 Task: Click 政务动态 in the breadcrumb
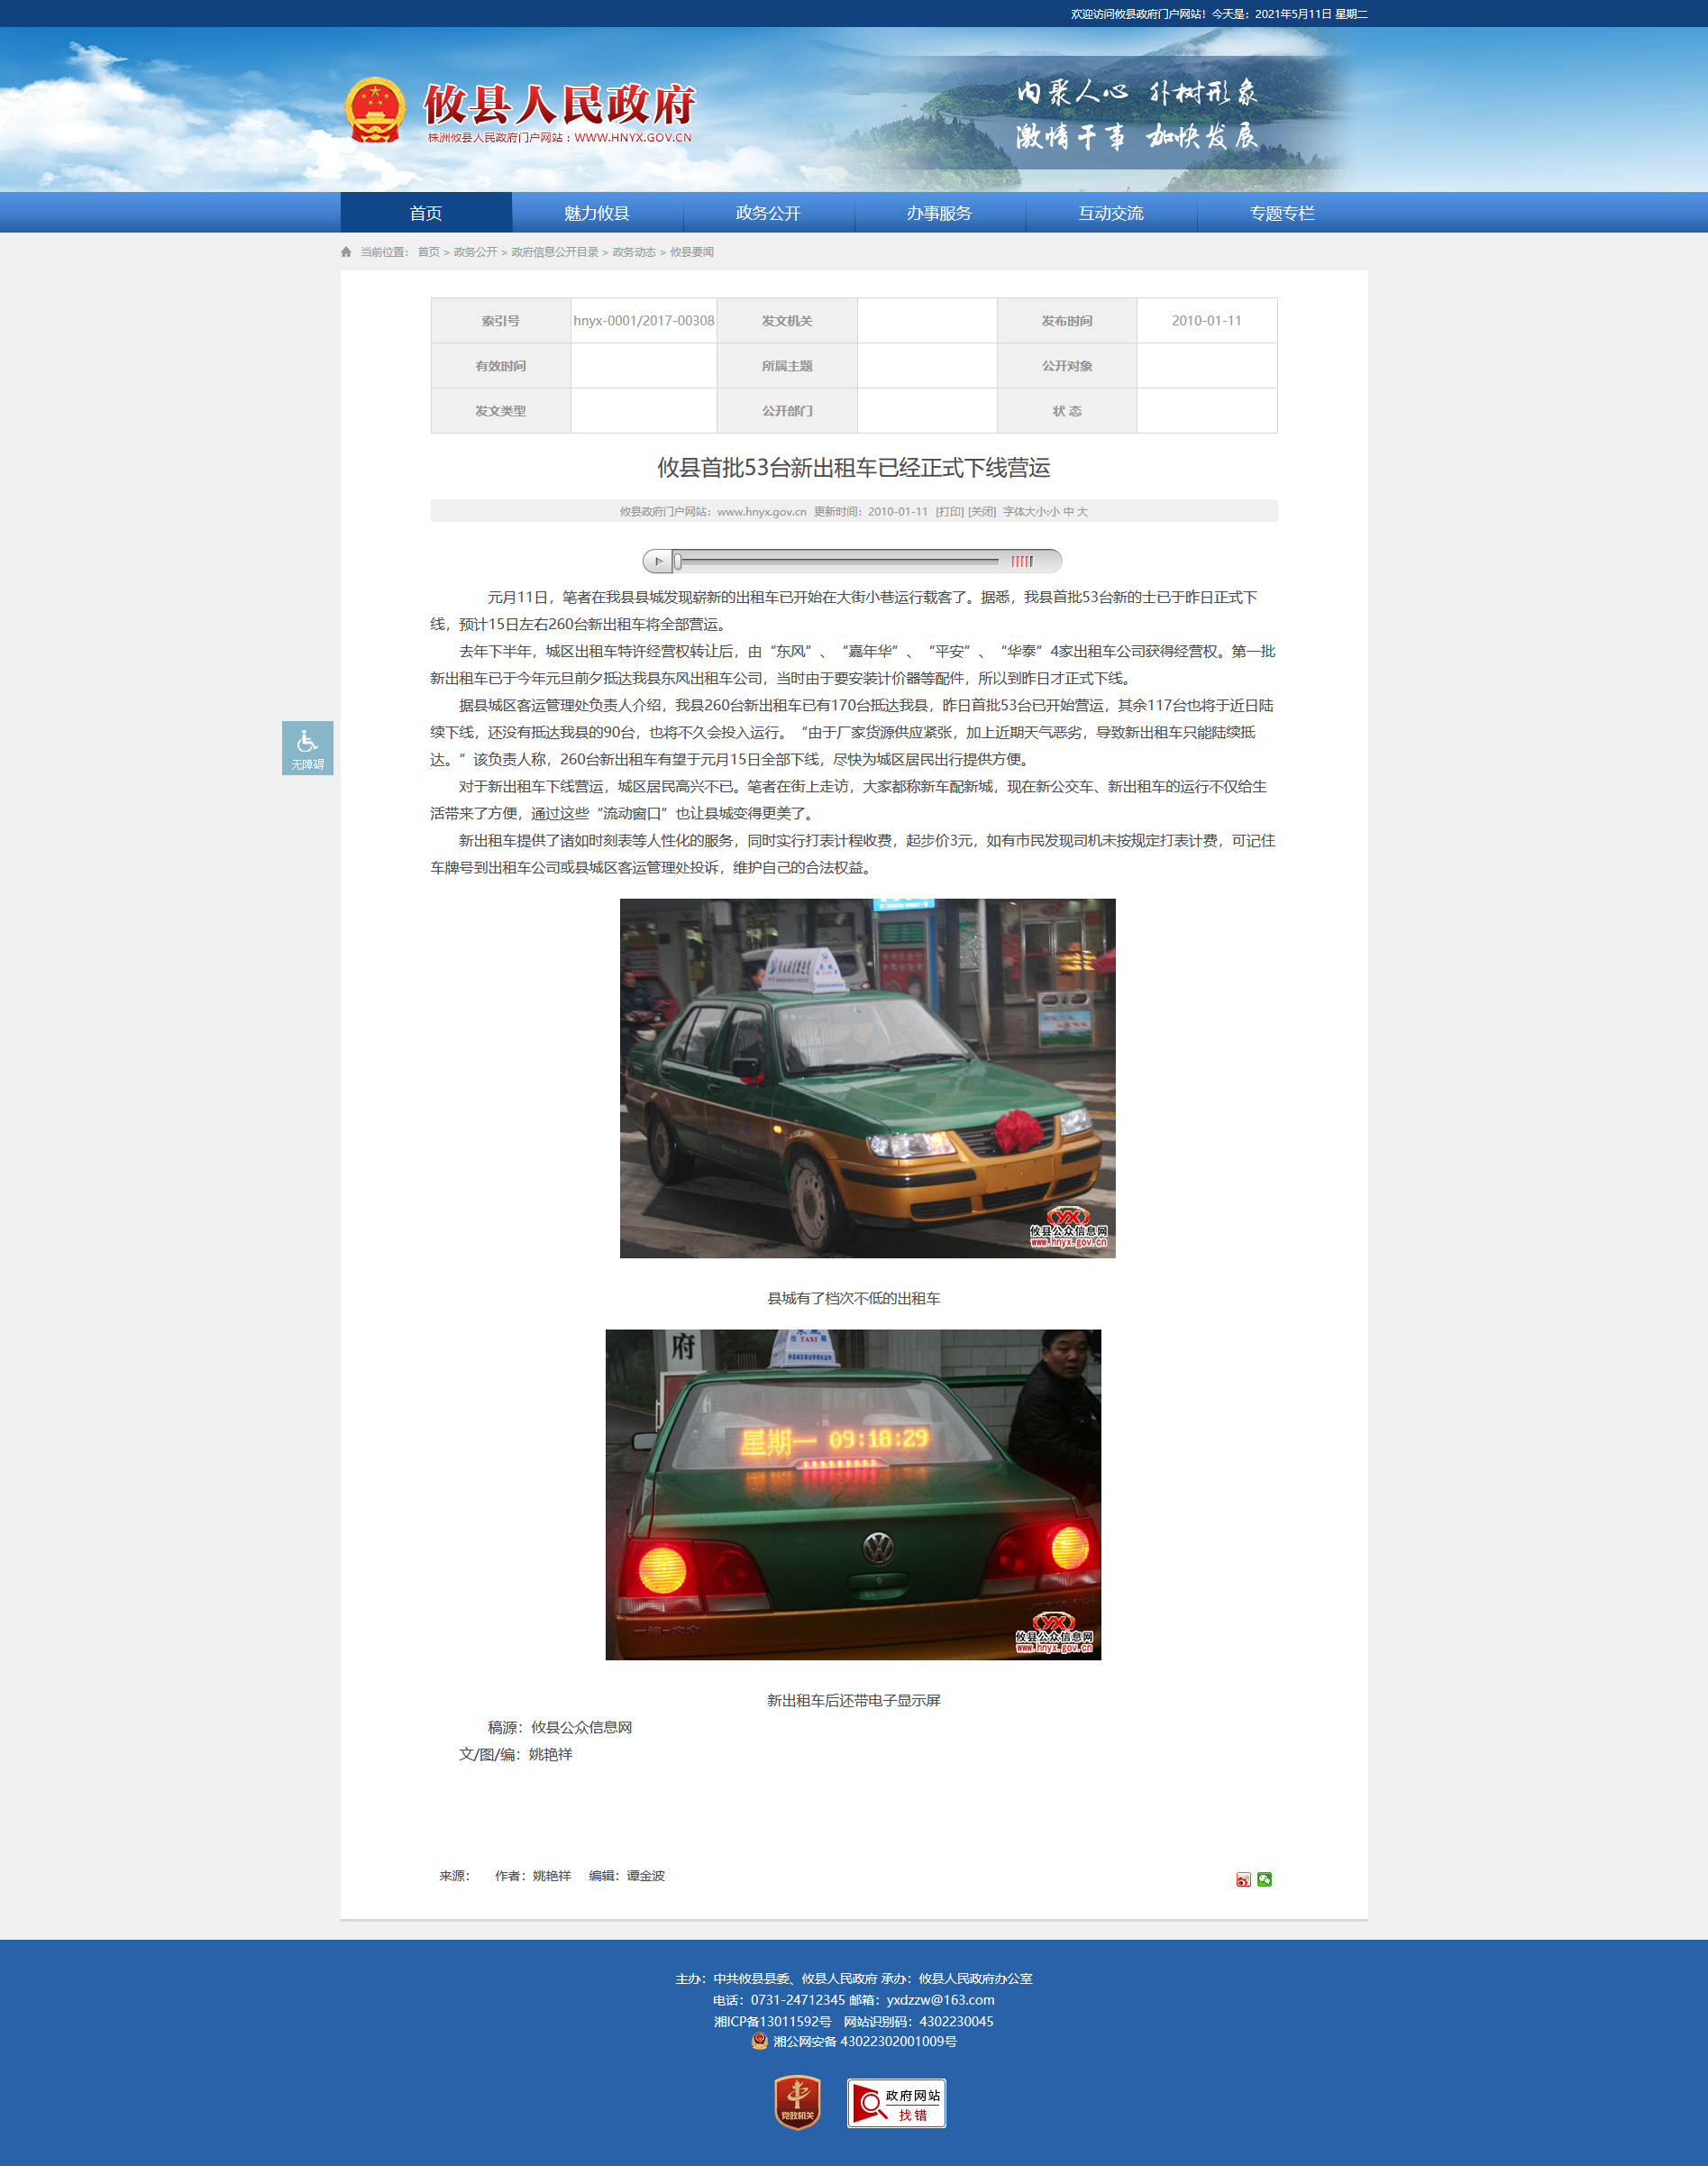(634, 252)
